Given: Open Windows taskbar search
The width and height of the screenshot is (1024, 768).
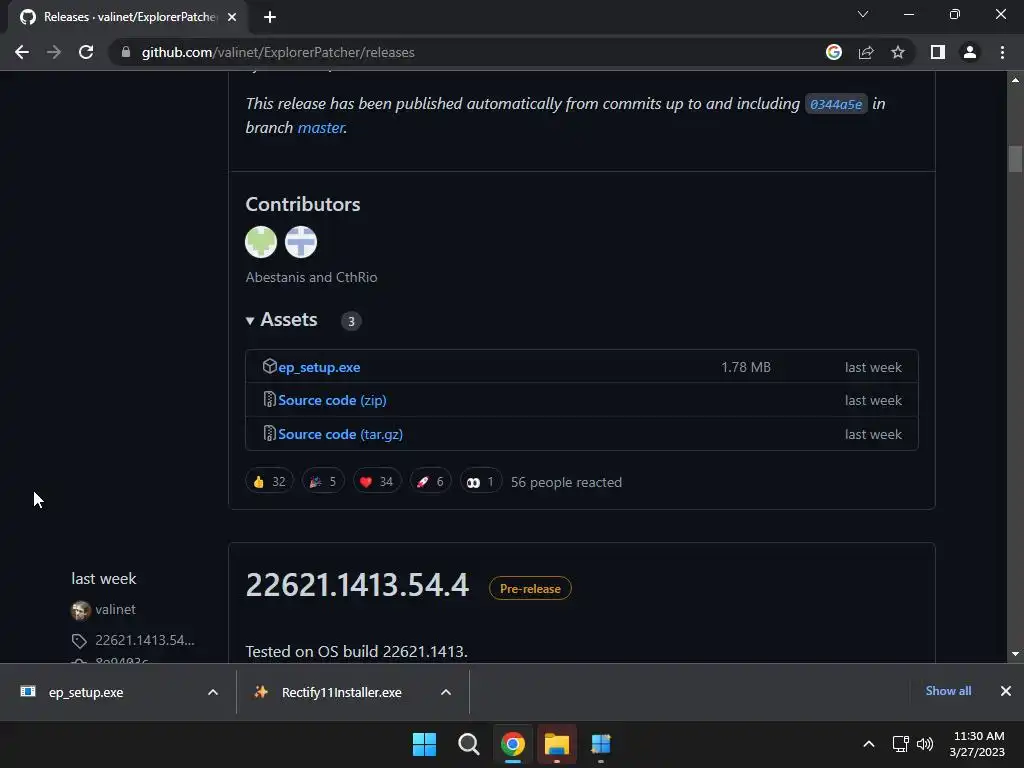Looking at the screenshot, I should [x=468, y=744].
